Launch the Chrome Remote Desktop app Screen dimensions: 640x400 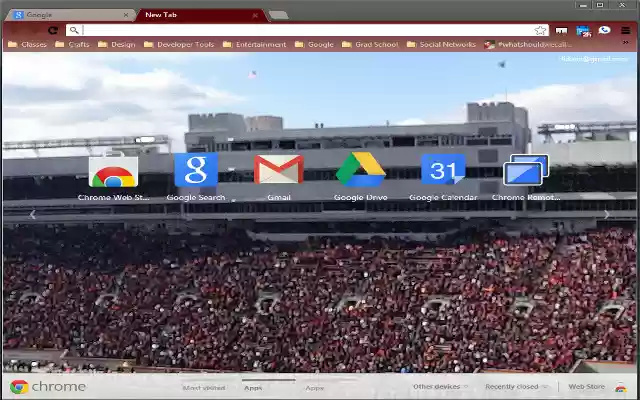click(x=526, y=169)
